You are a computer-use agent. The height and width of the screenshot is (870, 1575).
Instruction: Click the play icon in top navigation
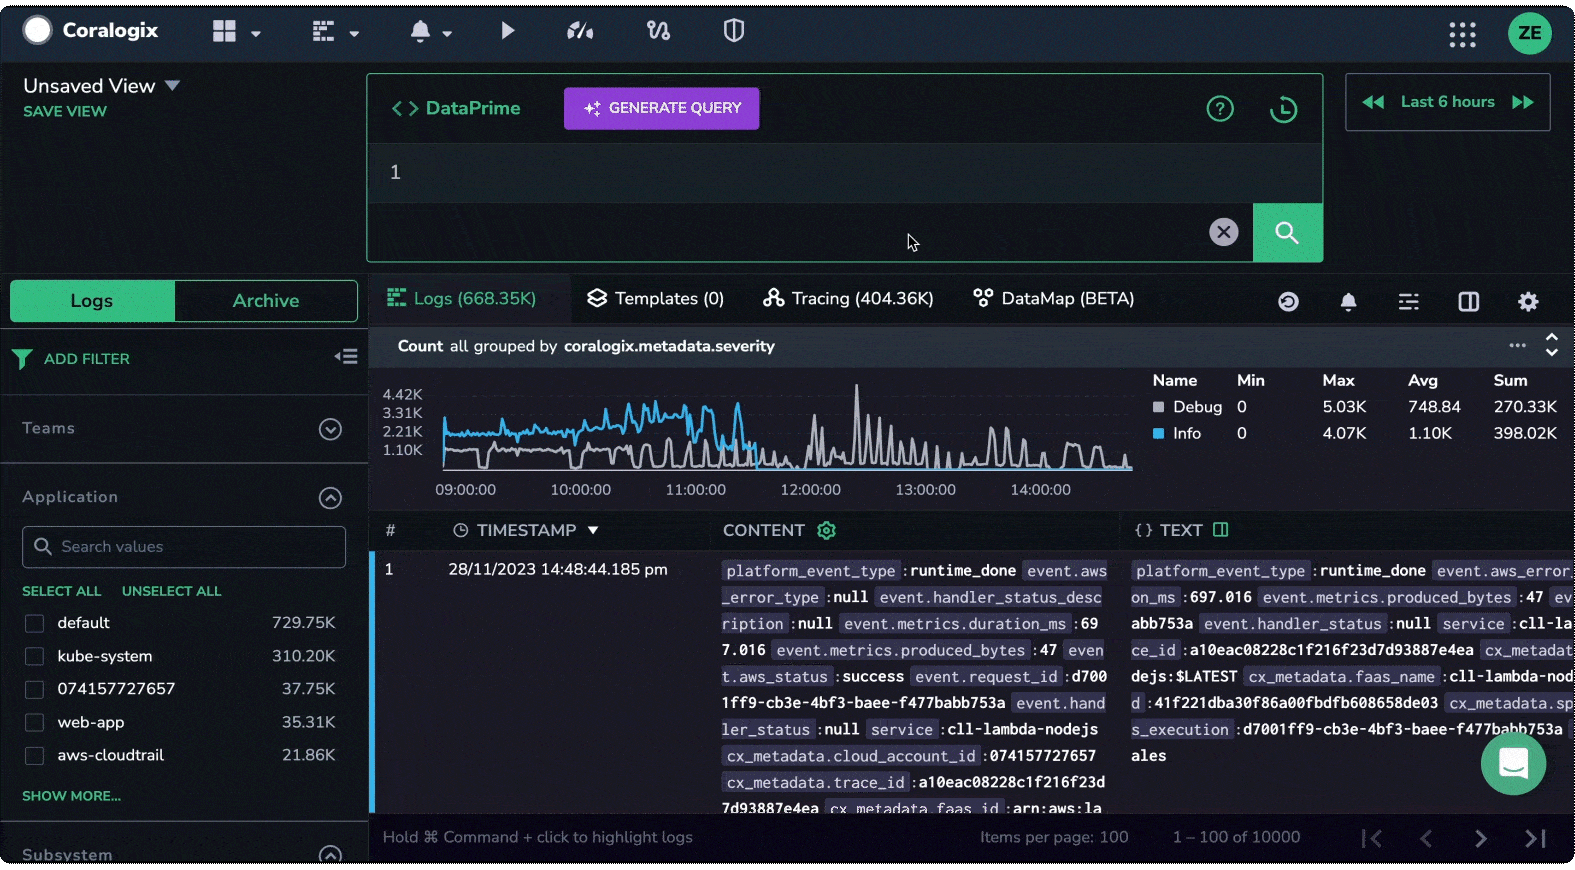pos(507,31)
